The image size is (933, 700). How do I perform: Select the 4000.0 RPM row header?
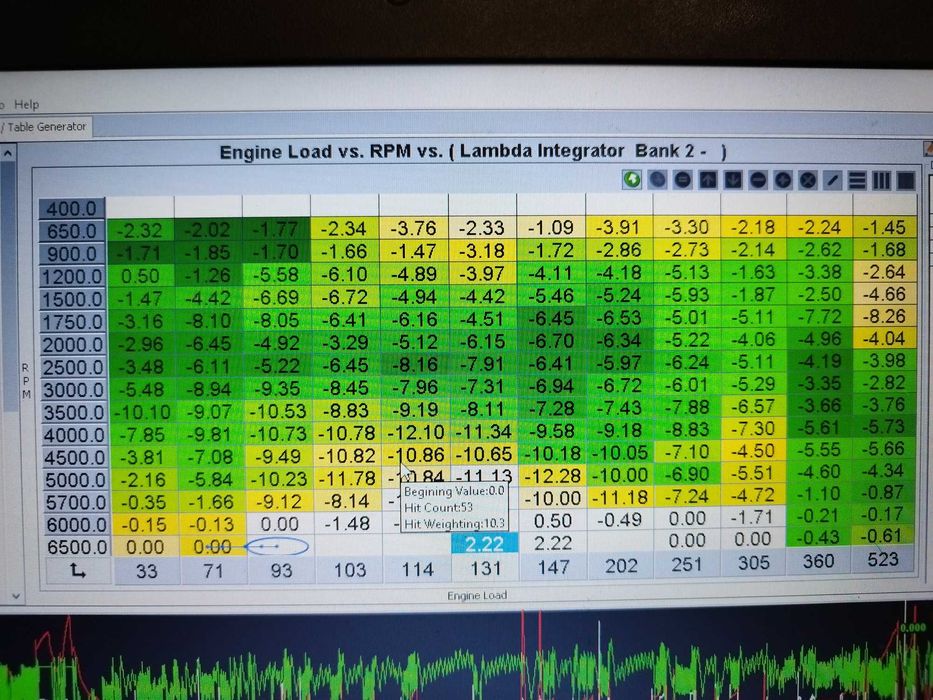click(74, 435)
